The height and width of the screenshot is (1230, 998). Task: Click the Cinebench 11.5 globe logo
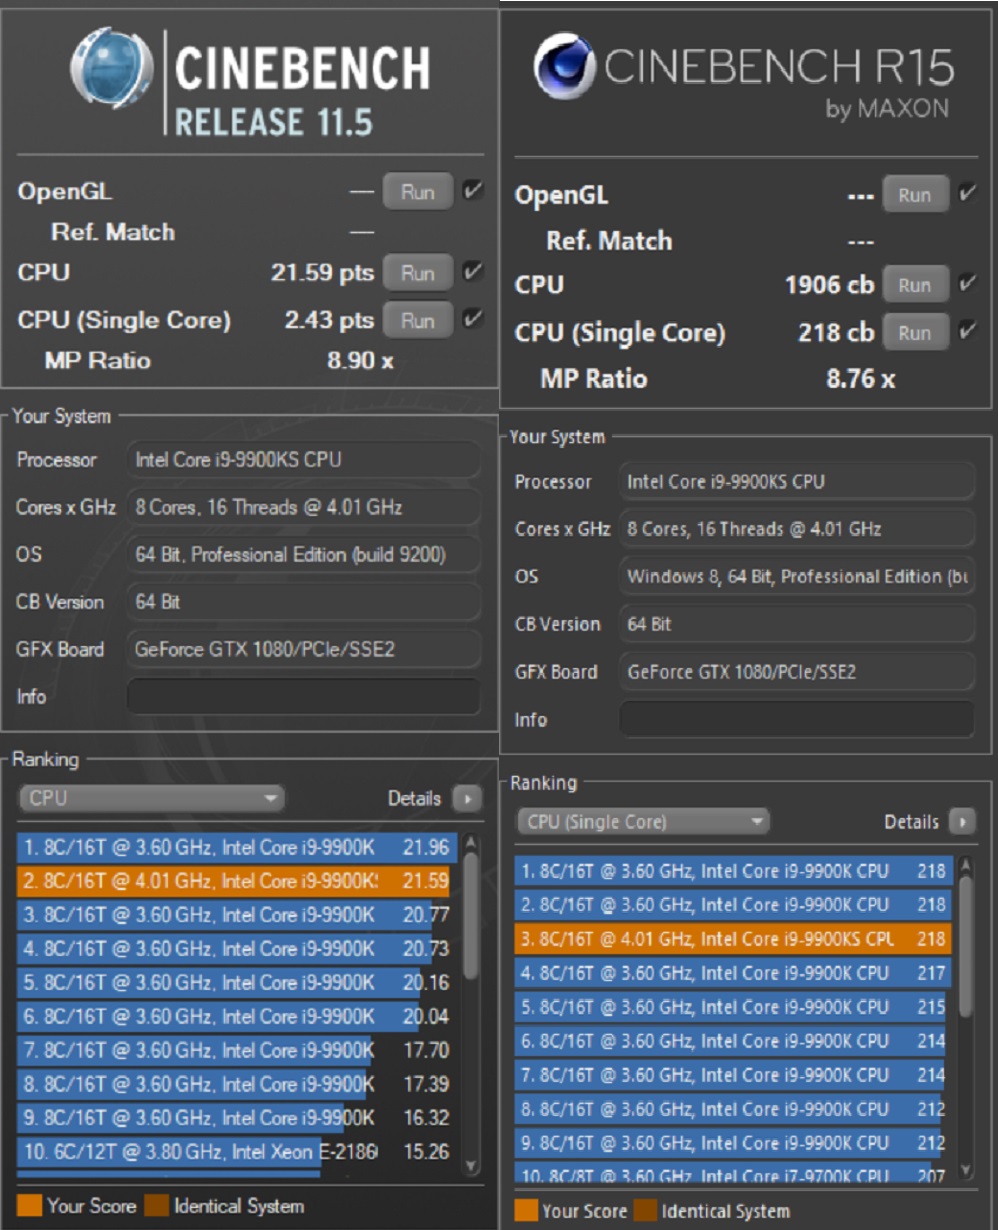point(112,68)
